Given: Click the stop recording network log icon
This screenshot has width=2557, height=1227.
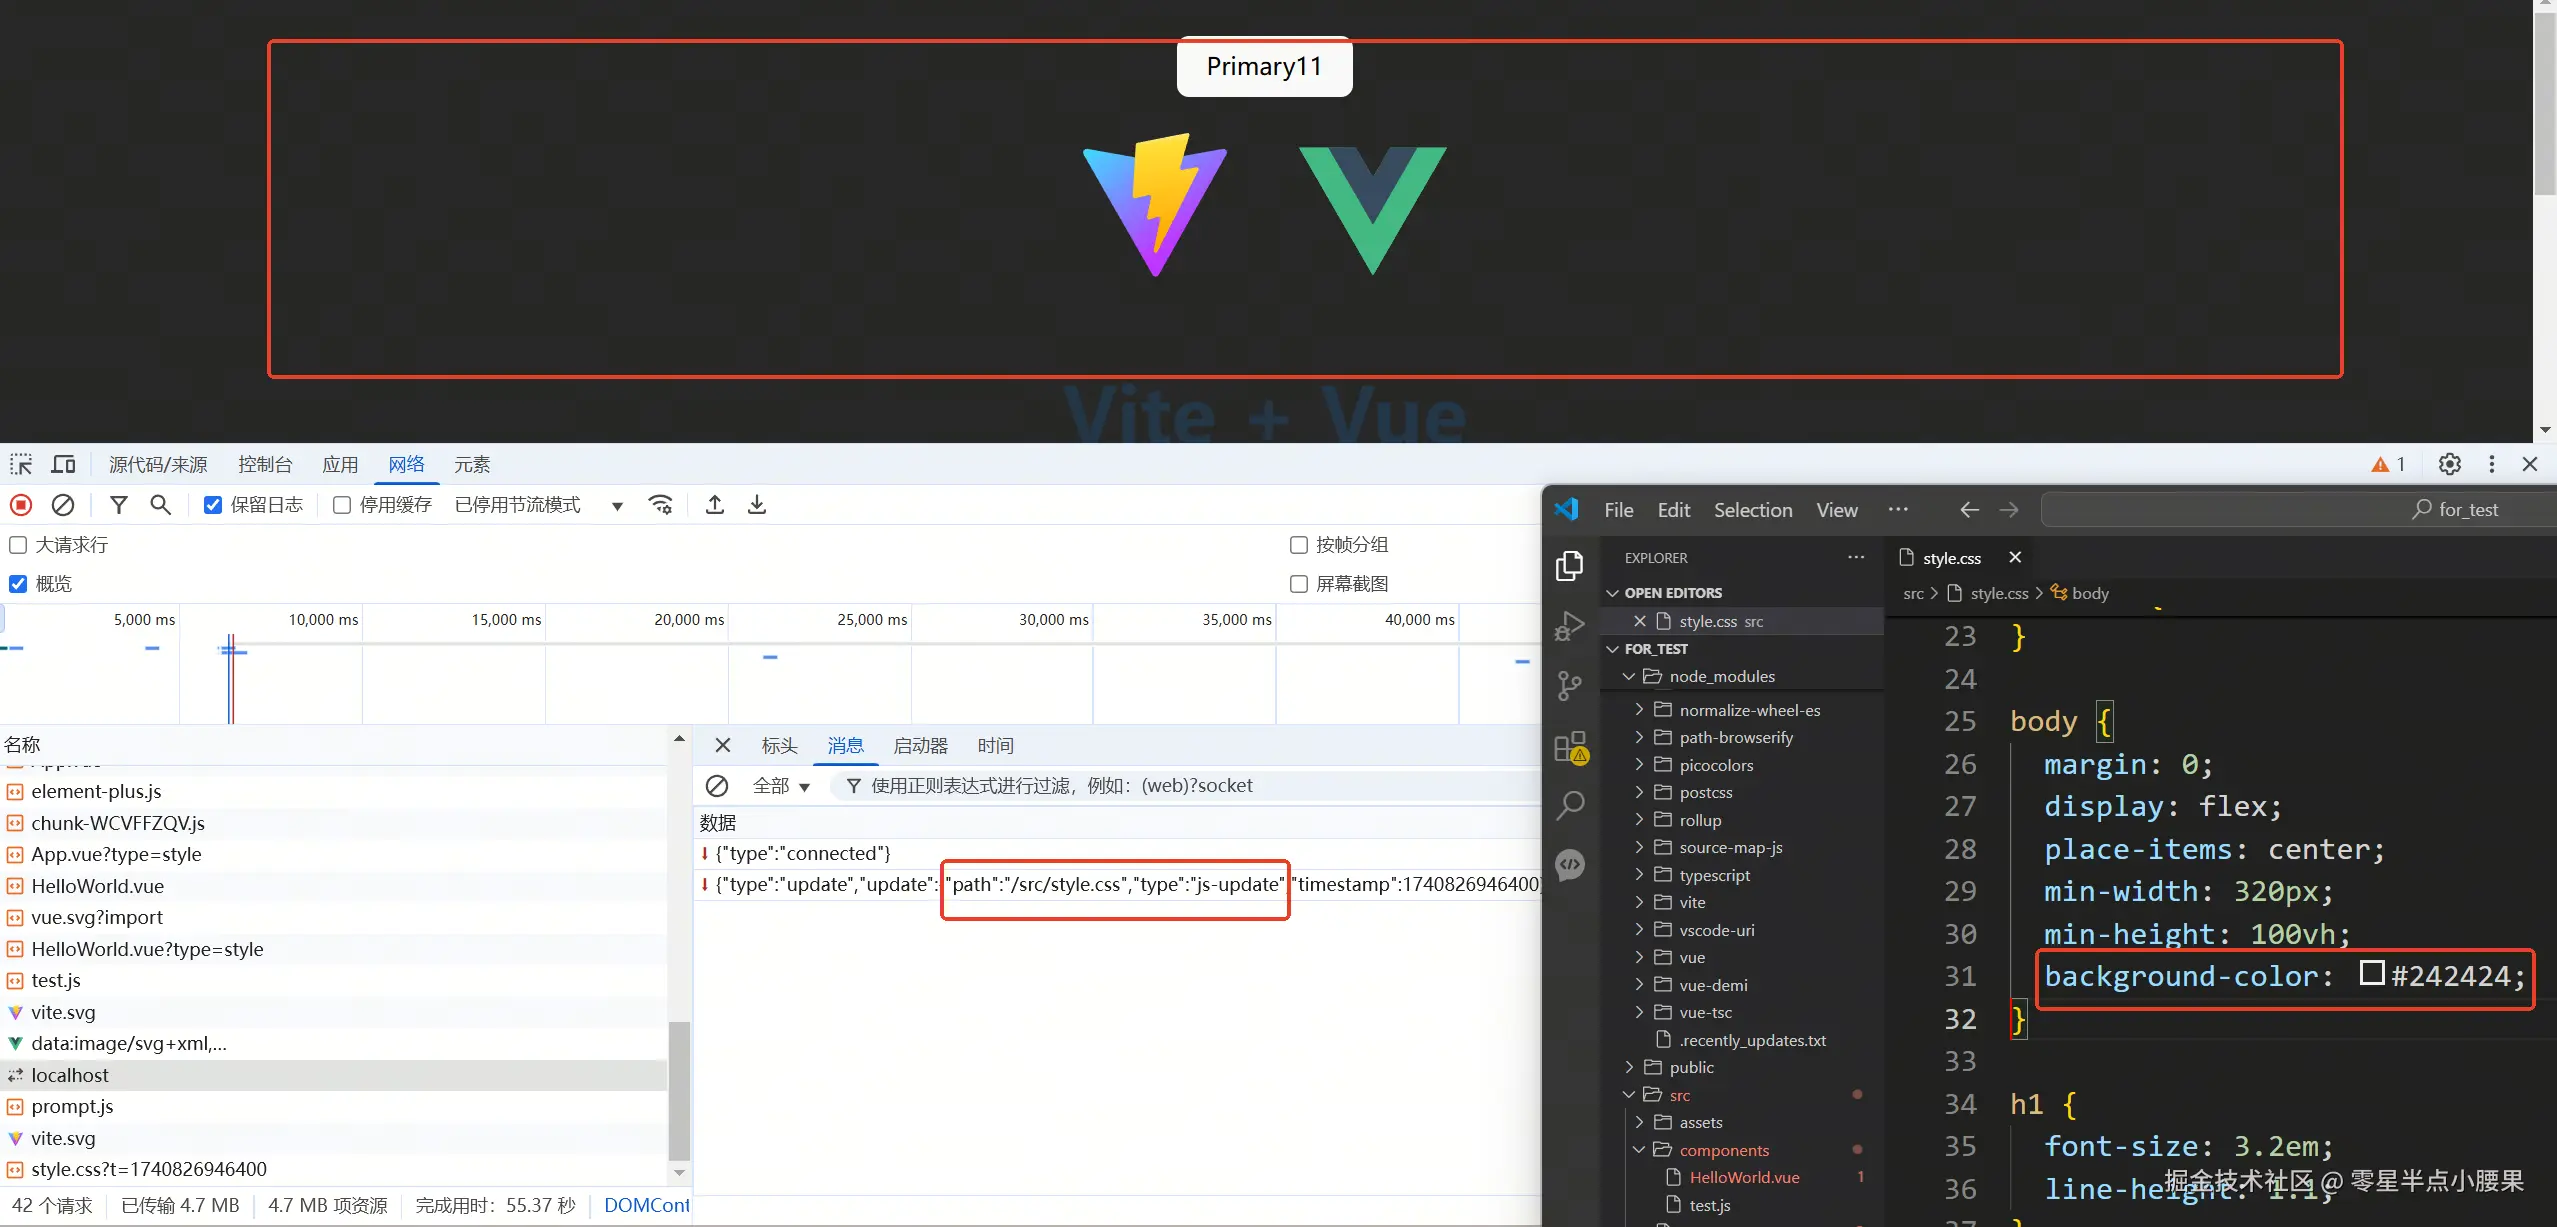Looking at the screenshot, I should point(21,505).
